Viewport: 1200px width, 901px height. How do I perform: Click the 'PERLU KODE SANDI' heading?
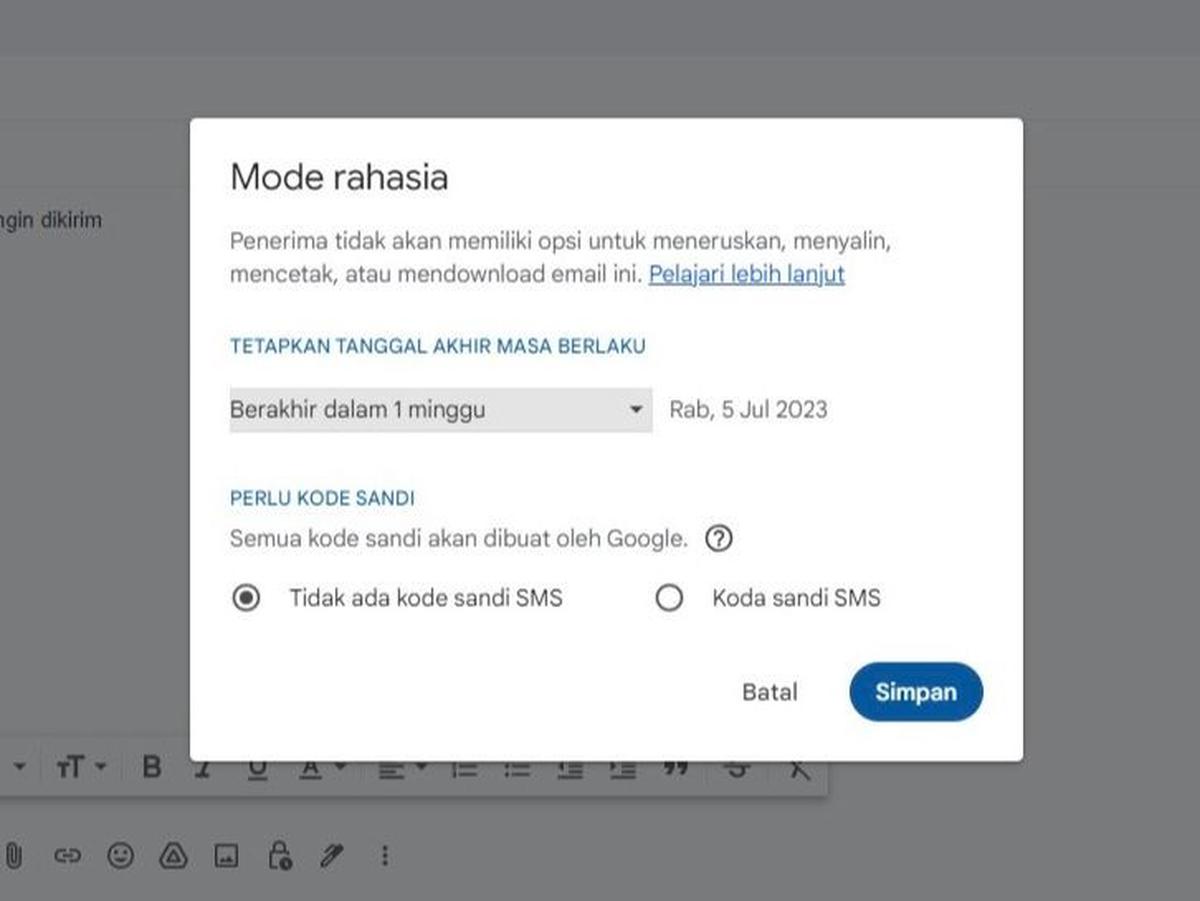click(x=322, y=498)
